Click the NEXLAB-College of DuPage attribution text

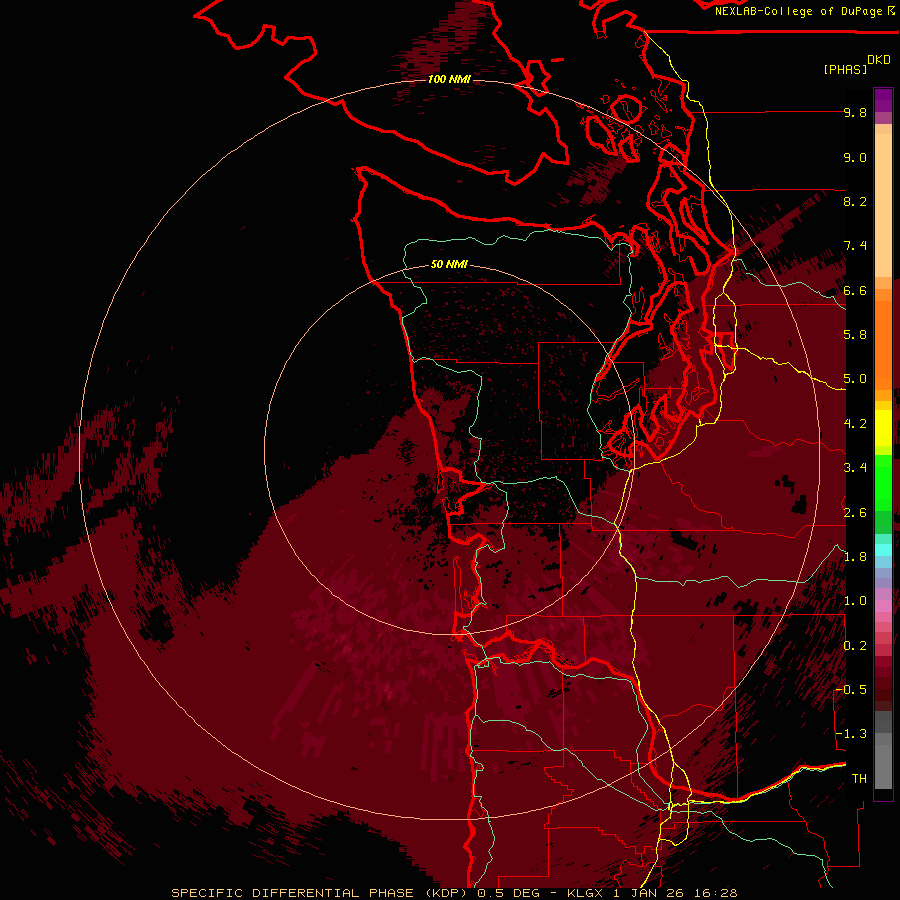(800, 11)
